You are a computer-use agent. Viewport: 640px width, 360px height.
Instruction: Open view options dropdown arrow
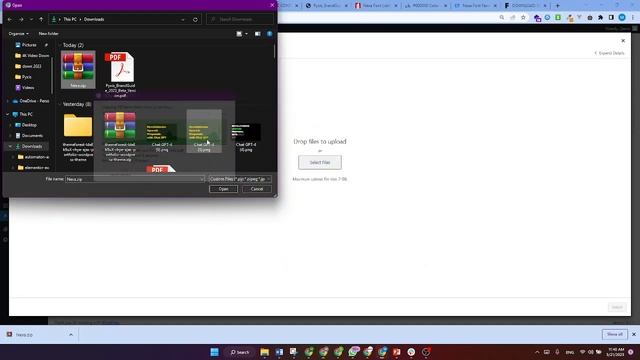246,33
